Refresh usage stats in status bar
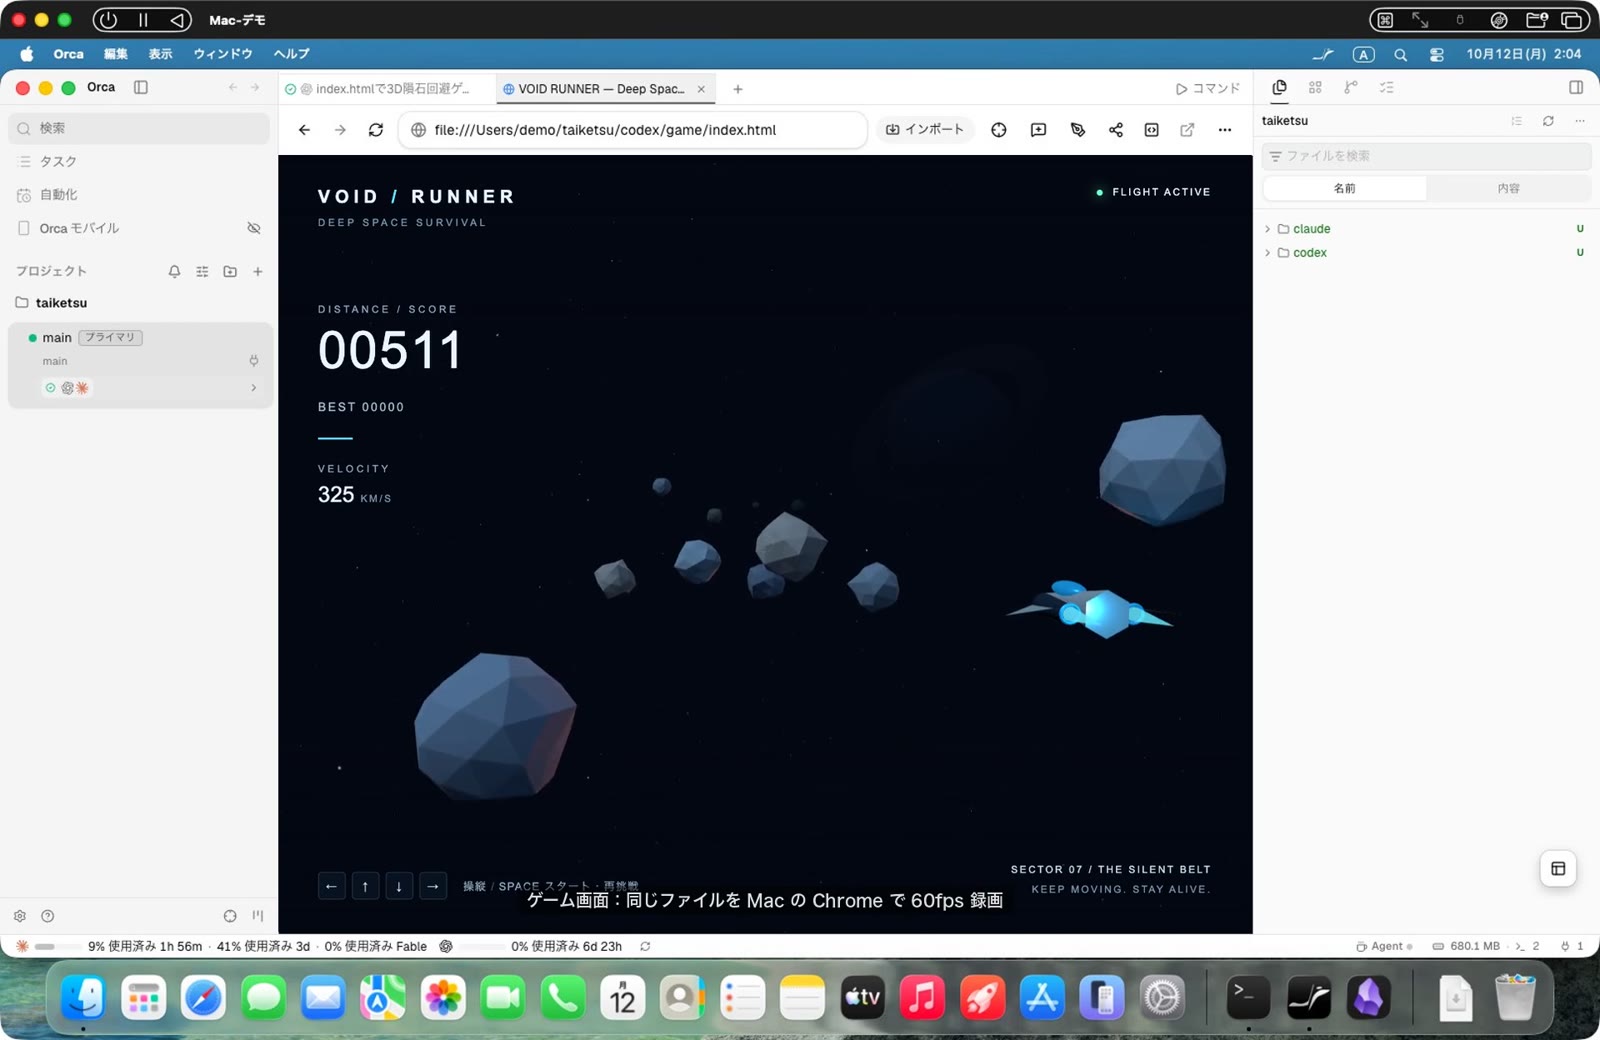Image resolution: width=1600 pixels, height=1040 pixels. coord(645,946)
